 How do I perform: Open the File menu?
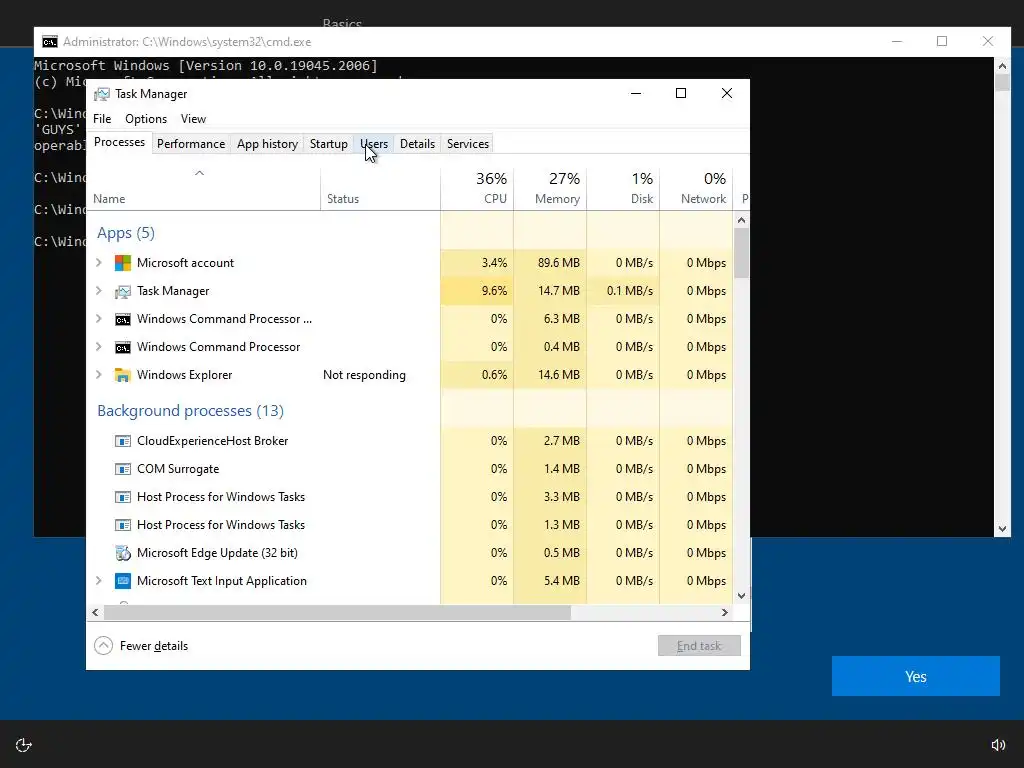tap(102, 119)
